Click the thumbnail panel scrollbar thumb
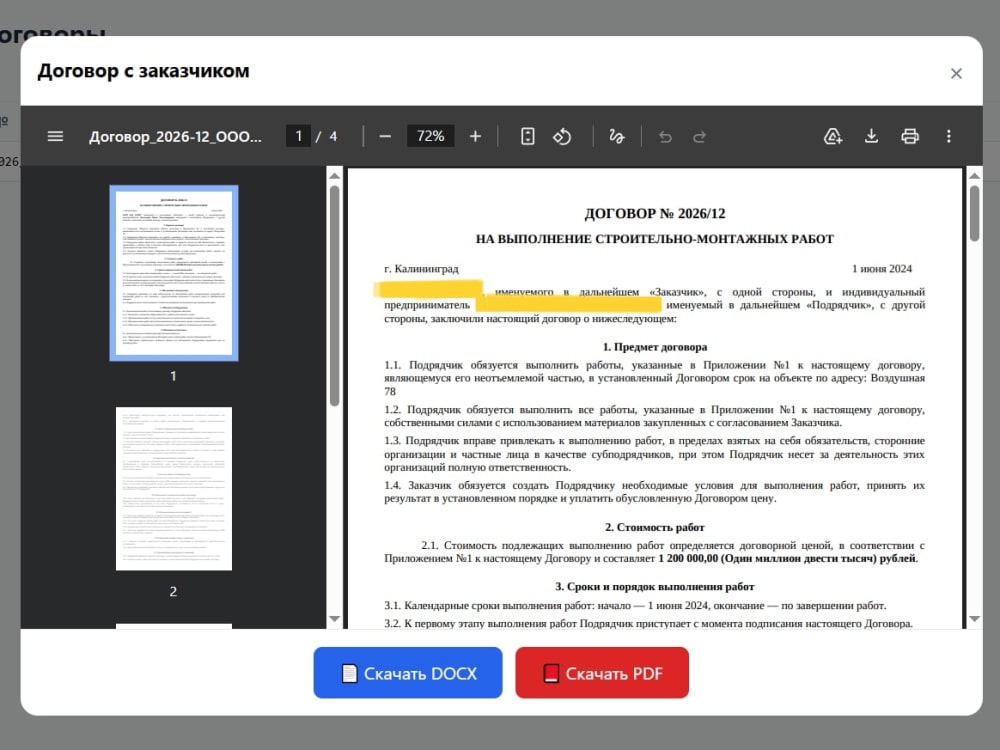The image size is (1000, 750). [x=334, y=296]
